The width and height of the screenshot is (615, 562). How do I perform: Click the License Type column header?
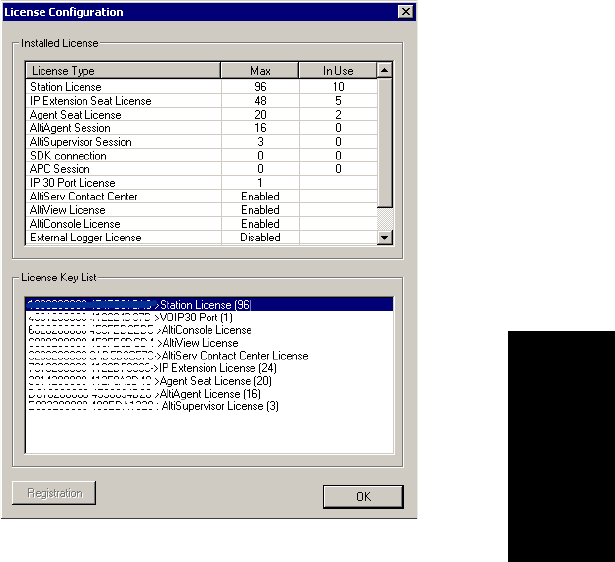tap(123, 71)
